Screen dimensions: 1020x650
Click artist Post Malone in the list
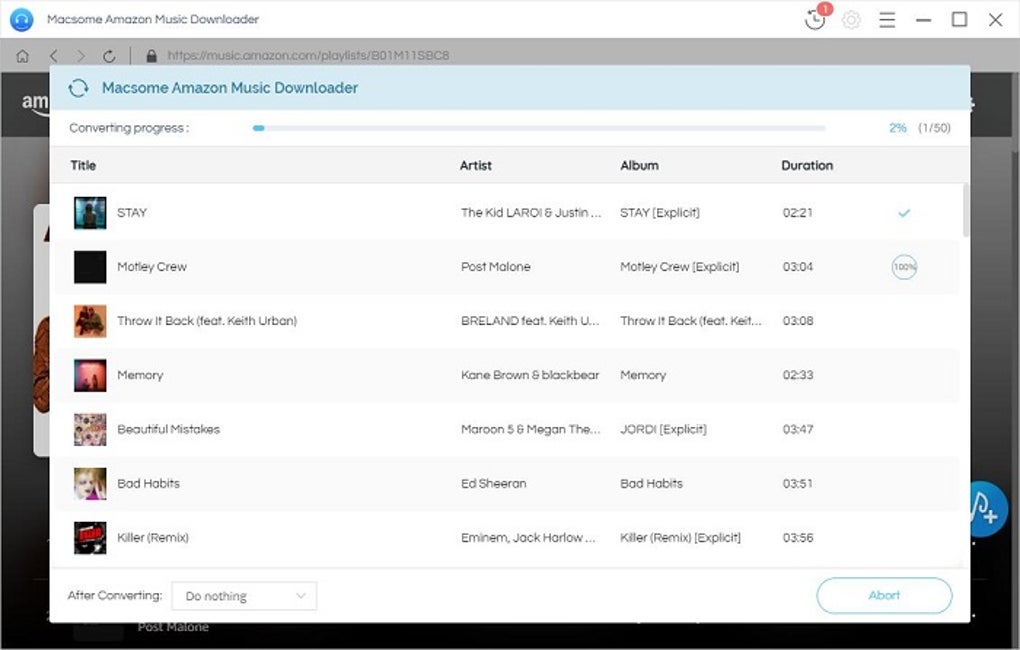coord(496,267)
